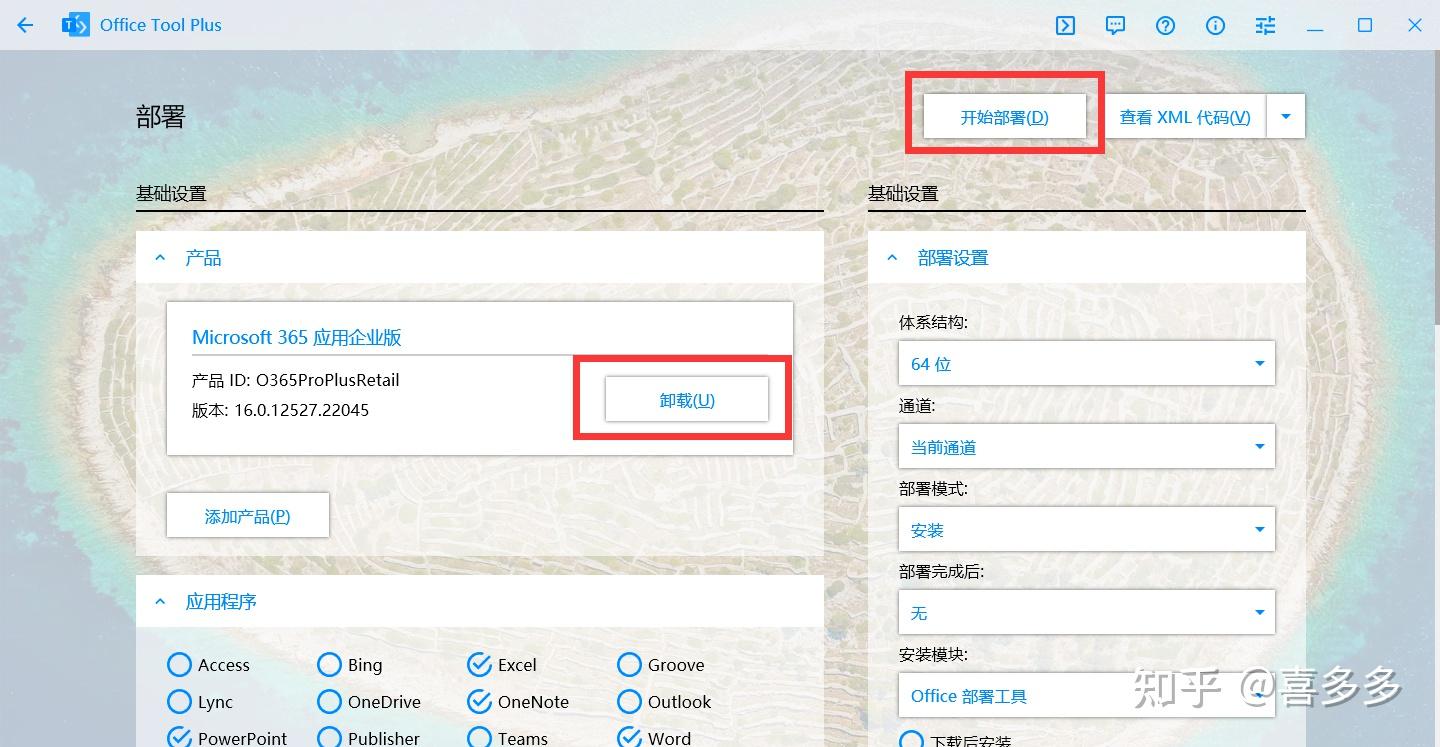Open the 体系结构 64 位 dropdown
Screen dimensions: 1440x747
pos(1087,364)
